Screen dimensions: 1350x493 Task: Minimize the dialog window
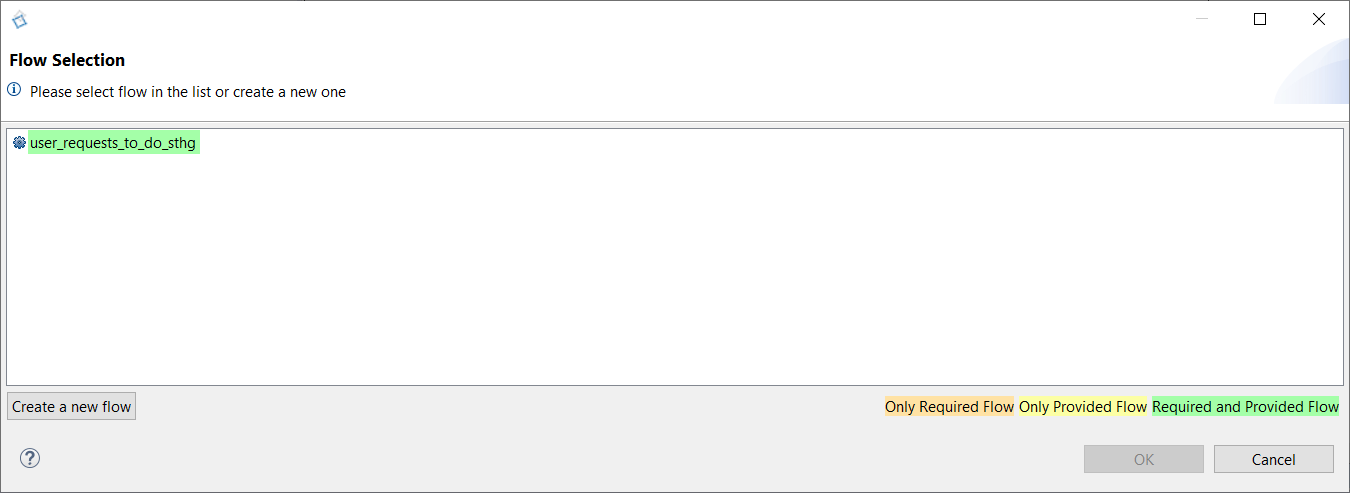pyautogui.click(x=1201, y=19)
